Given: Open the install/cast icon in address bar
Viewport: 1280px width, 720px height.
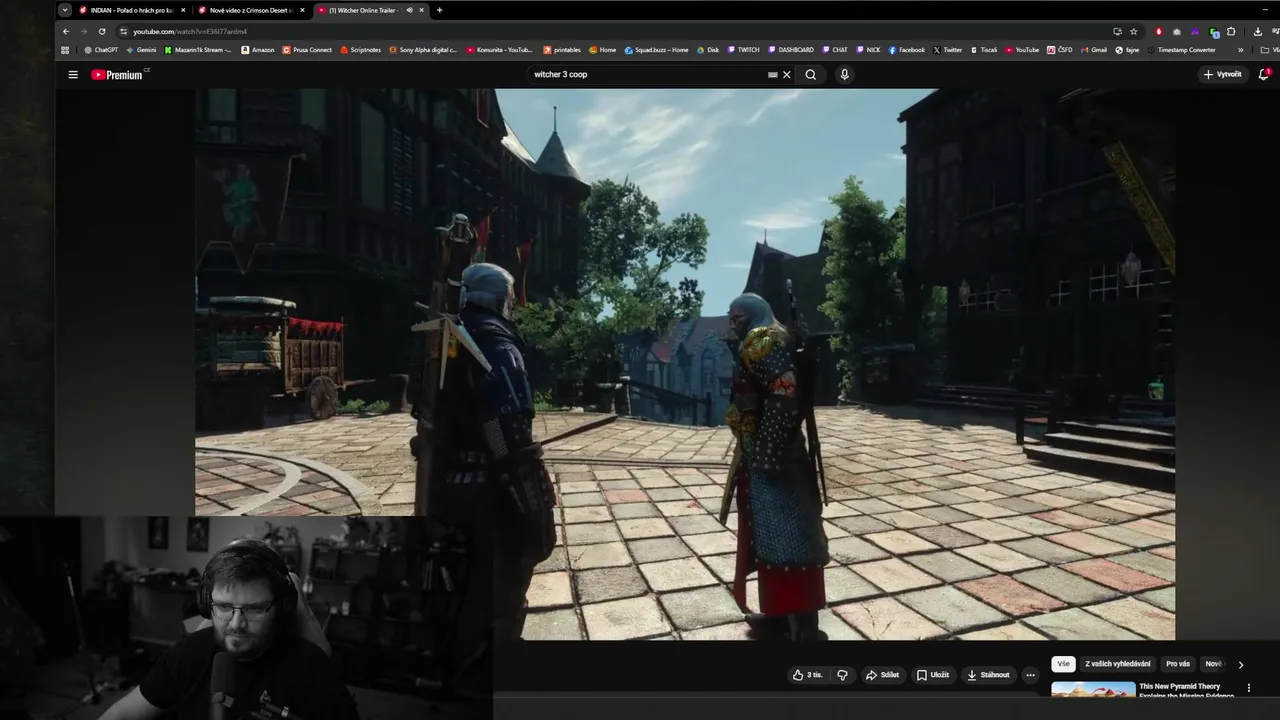Looking at the screenshot, I should (x=1117, y=31).
